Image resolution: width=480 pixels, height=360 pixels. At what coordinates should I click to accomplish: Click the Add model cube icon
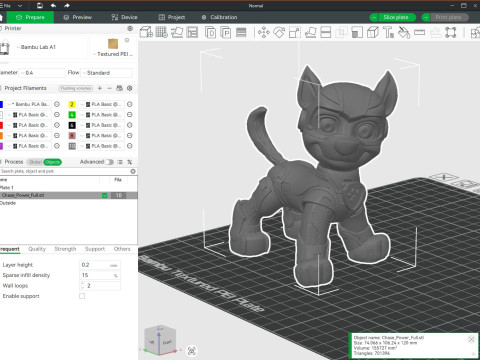[x=146, y=32]
